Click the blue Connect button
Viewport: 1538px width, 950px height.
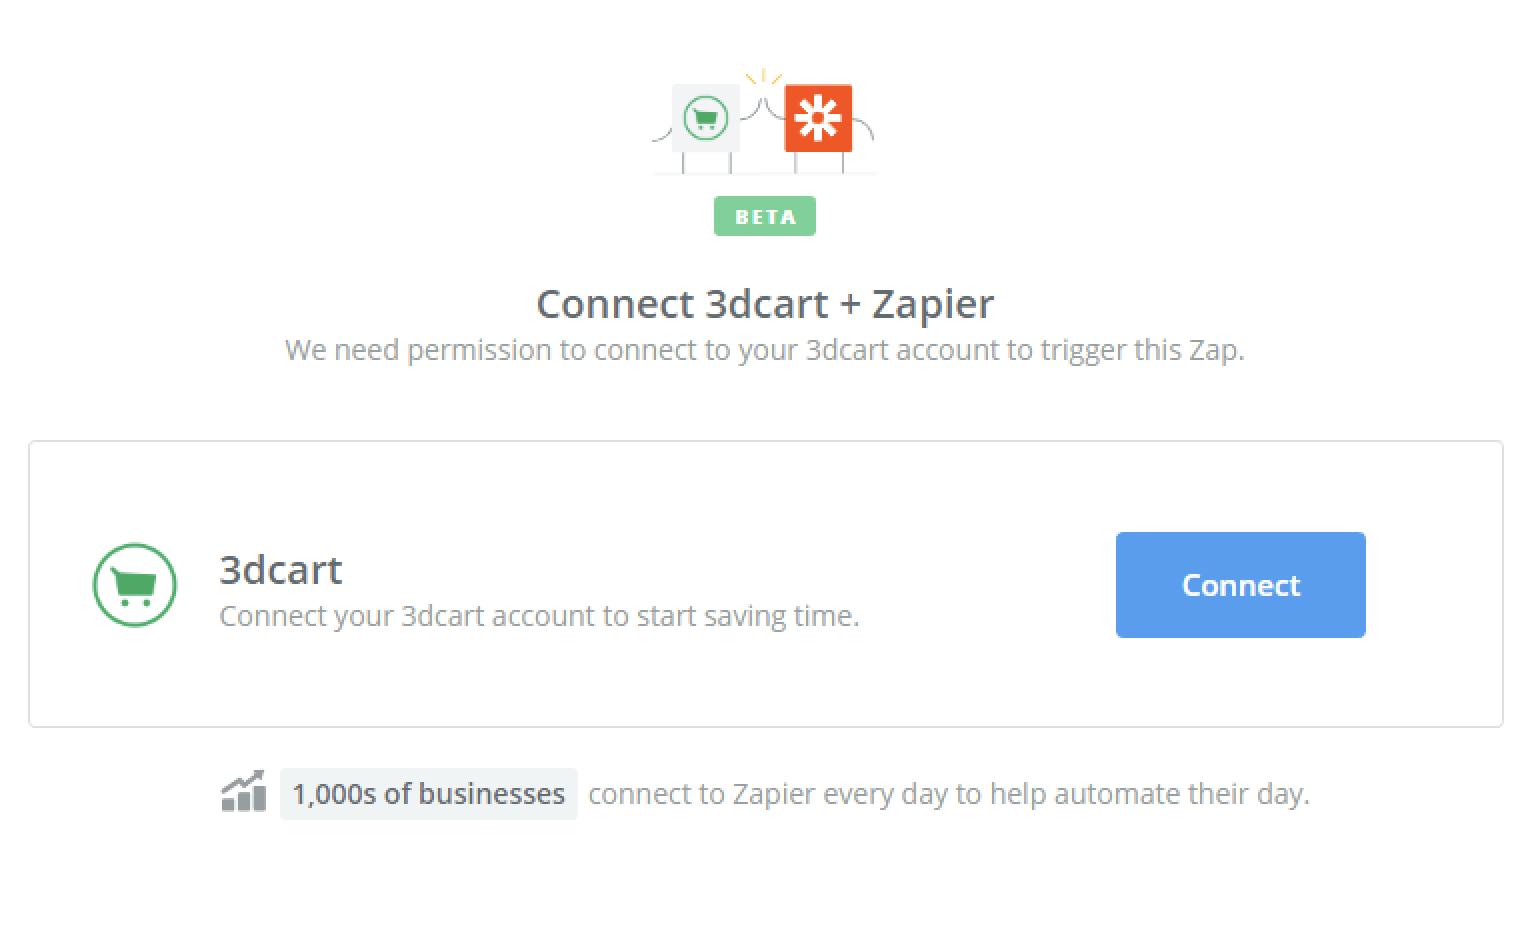pyautogui.click(x=1240, y=585)
